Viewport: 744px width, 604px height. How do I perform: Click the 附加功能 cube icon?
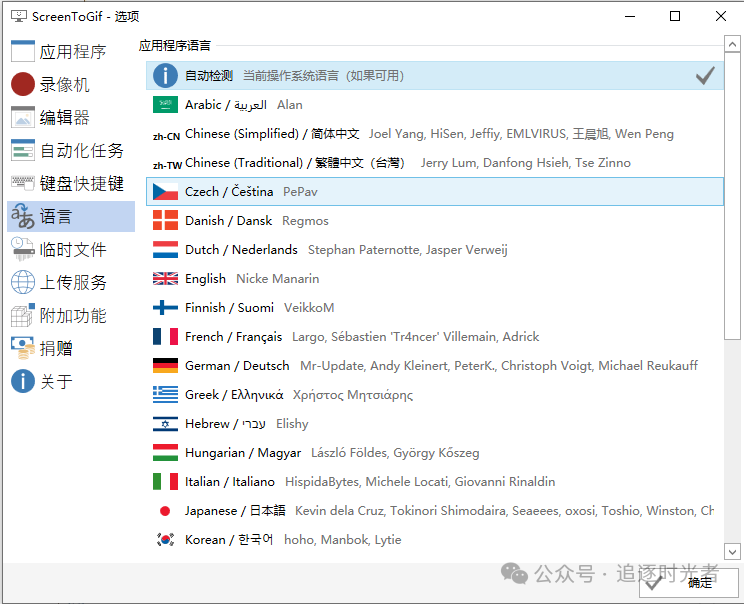coord(23,315)
